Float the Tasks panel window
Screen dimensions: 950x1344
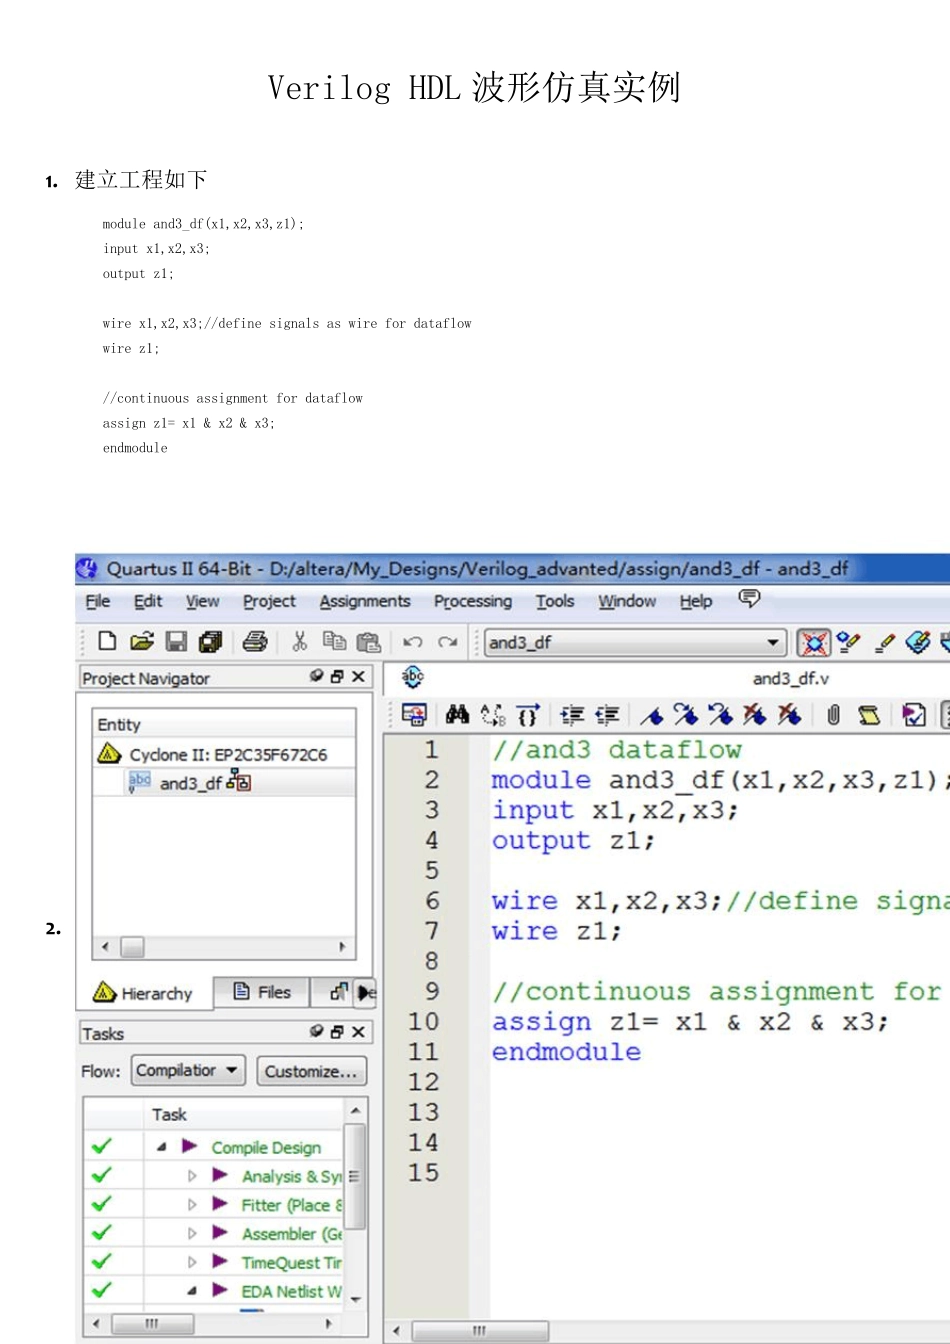337,1031
